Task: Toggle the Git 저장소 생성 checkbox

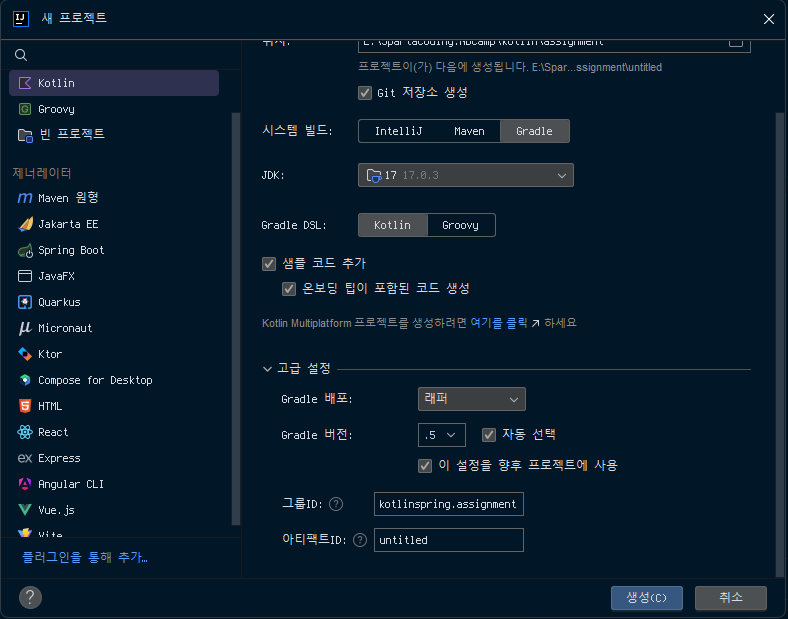Action: point(365,92)
